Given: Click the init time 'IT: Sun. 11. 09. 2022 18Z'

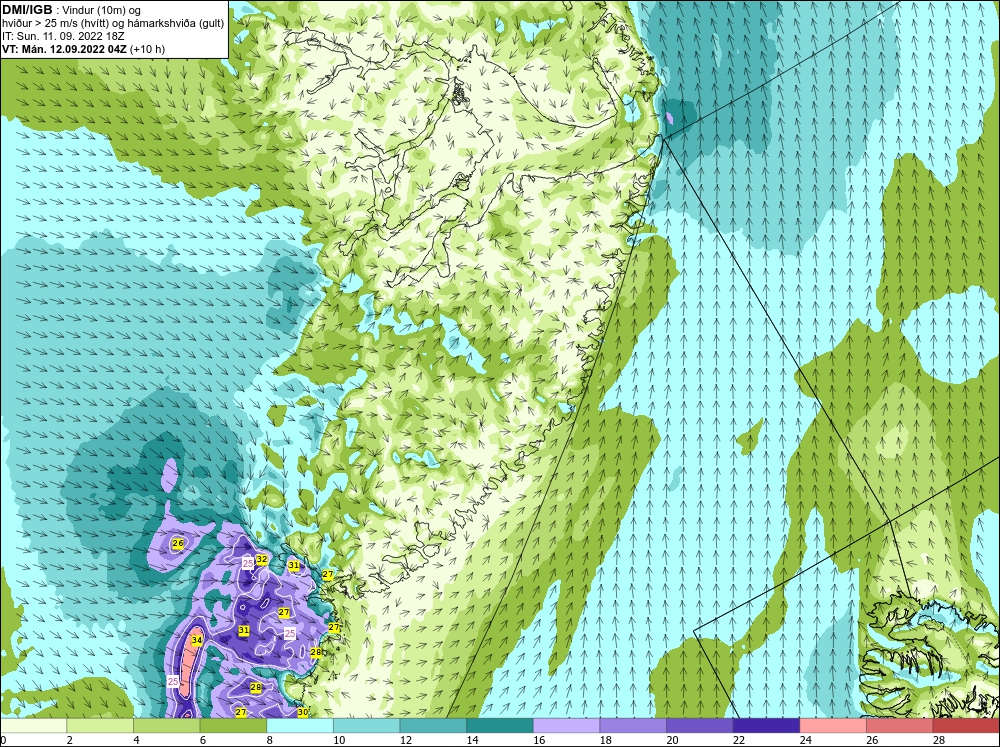Looking at the screenshot, I should click(63, 36).
